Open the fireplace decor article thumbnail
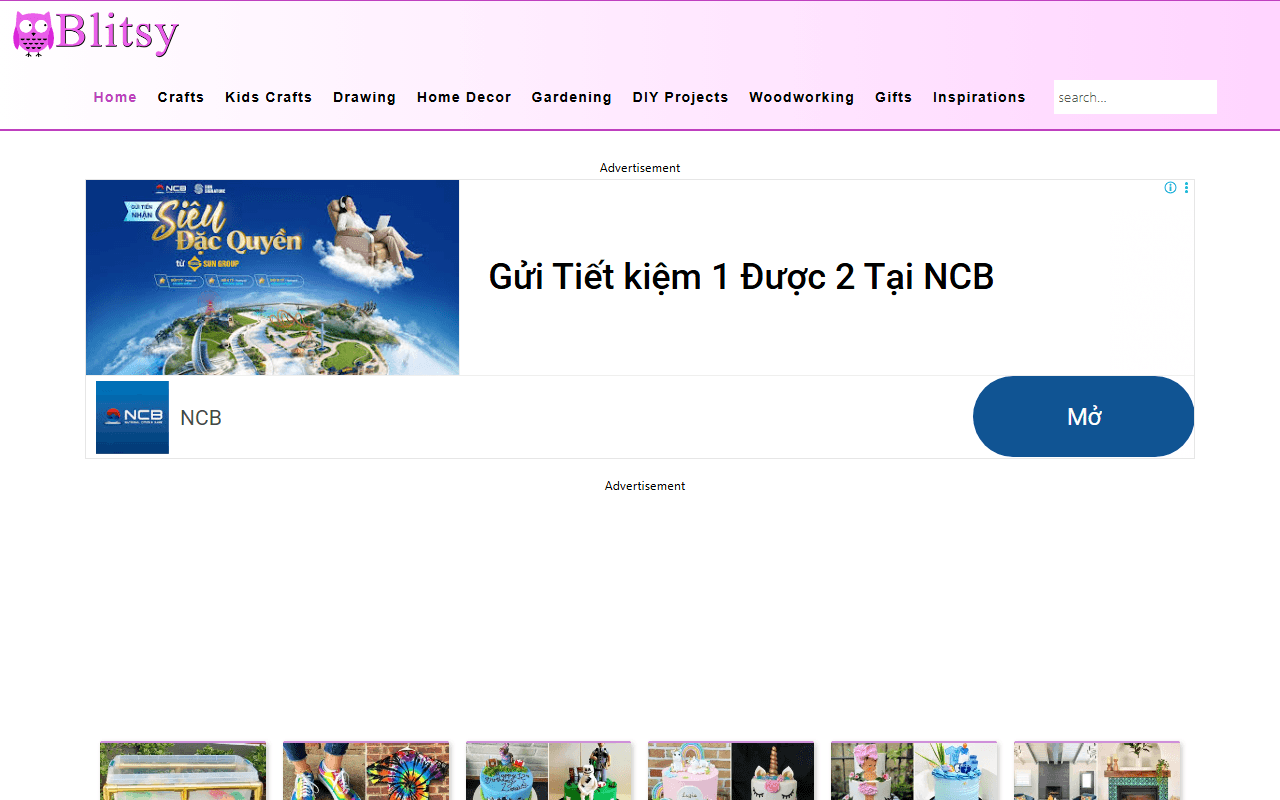 (1097, 771)
